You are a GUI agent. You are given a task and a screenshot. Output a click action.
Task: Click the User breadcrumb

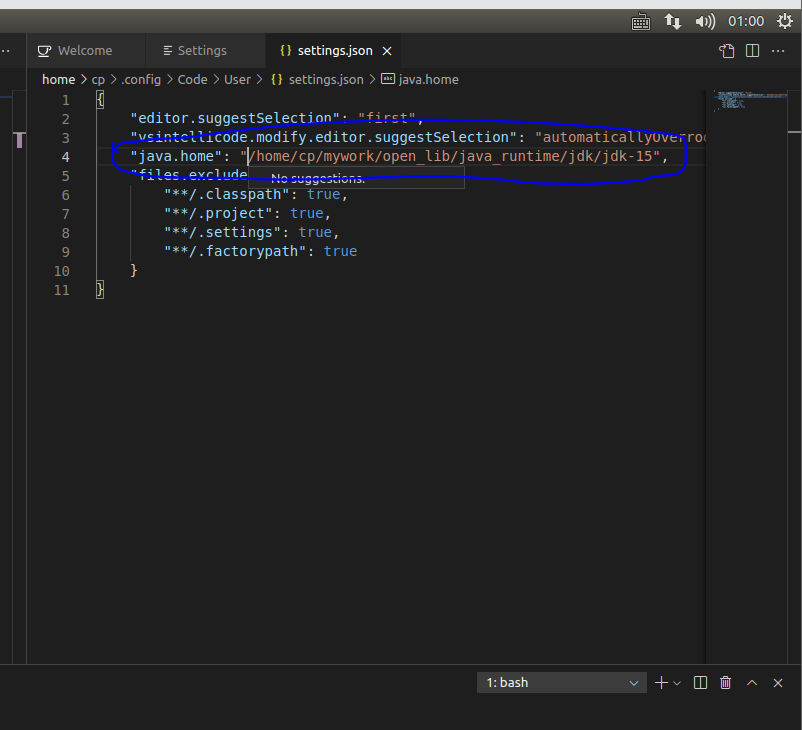click(237, 80)
